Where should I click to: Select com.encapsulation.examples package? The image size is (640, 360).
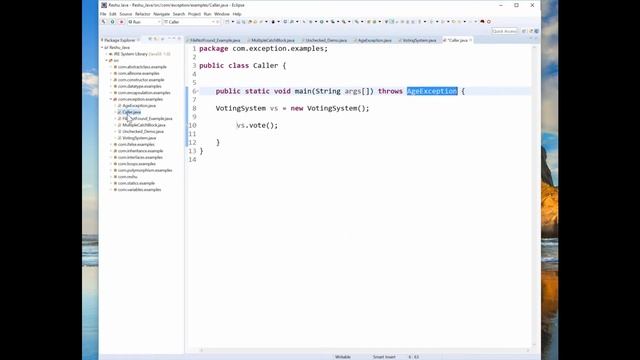click(144, 93)
